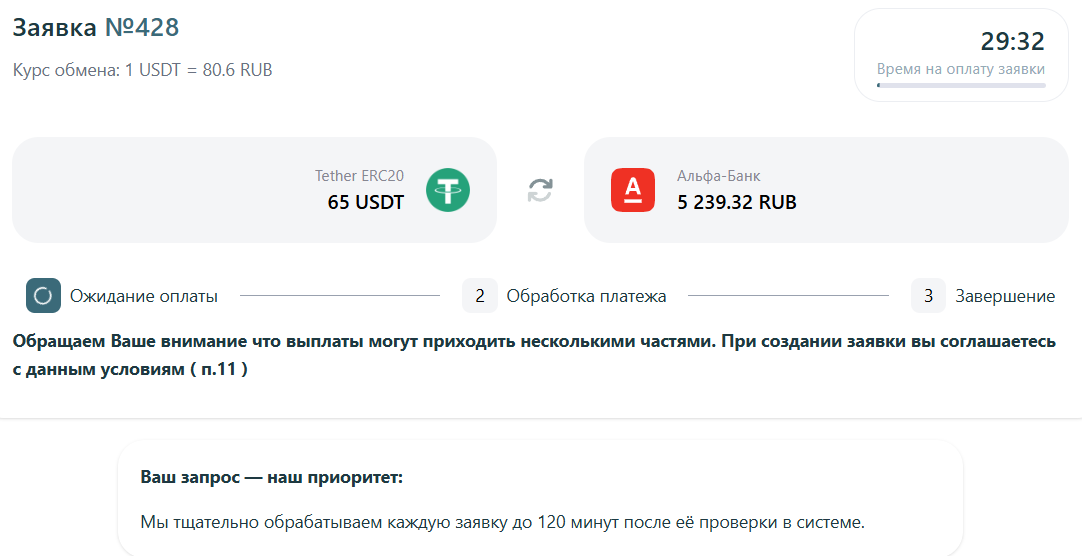The height and width of the screenshot is (556, 1082).
Task: Click the step 2 number badge
Action: coord(480,296)
